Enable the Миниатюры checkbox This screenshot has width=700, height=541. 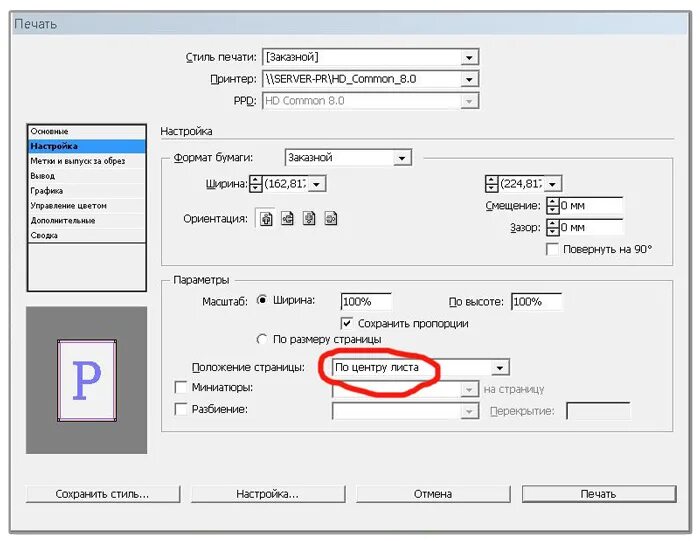pyautogui.click(x=181, y=387)
